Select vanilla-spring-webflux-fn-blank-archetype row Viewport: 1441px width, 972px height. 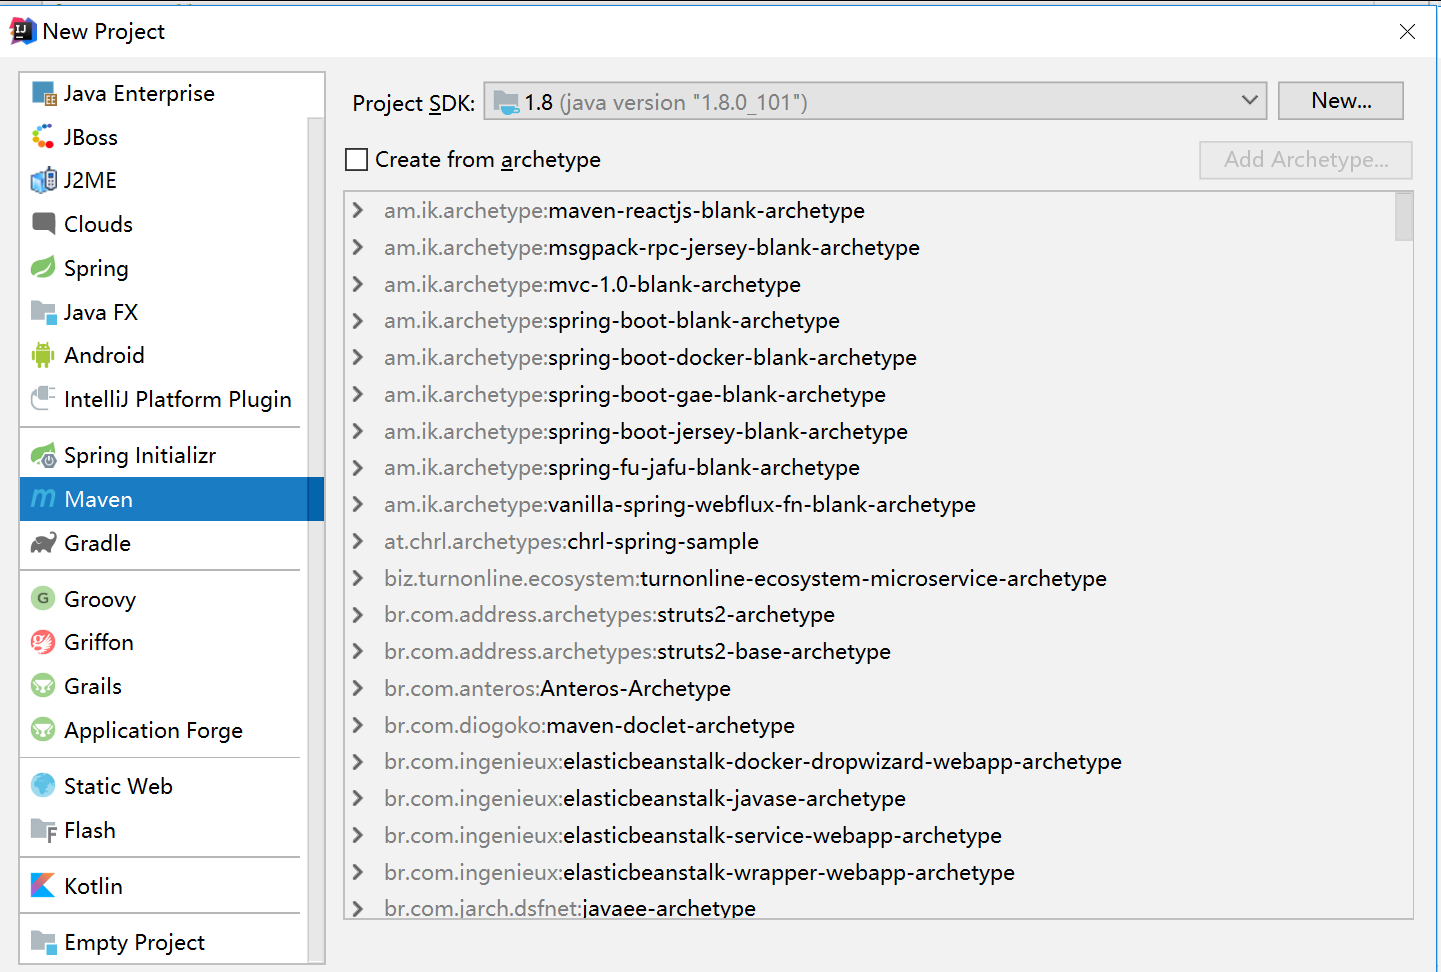pyautogui.click(x=870, y=505)
